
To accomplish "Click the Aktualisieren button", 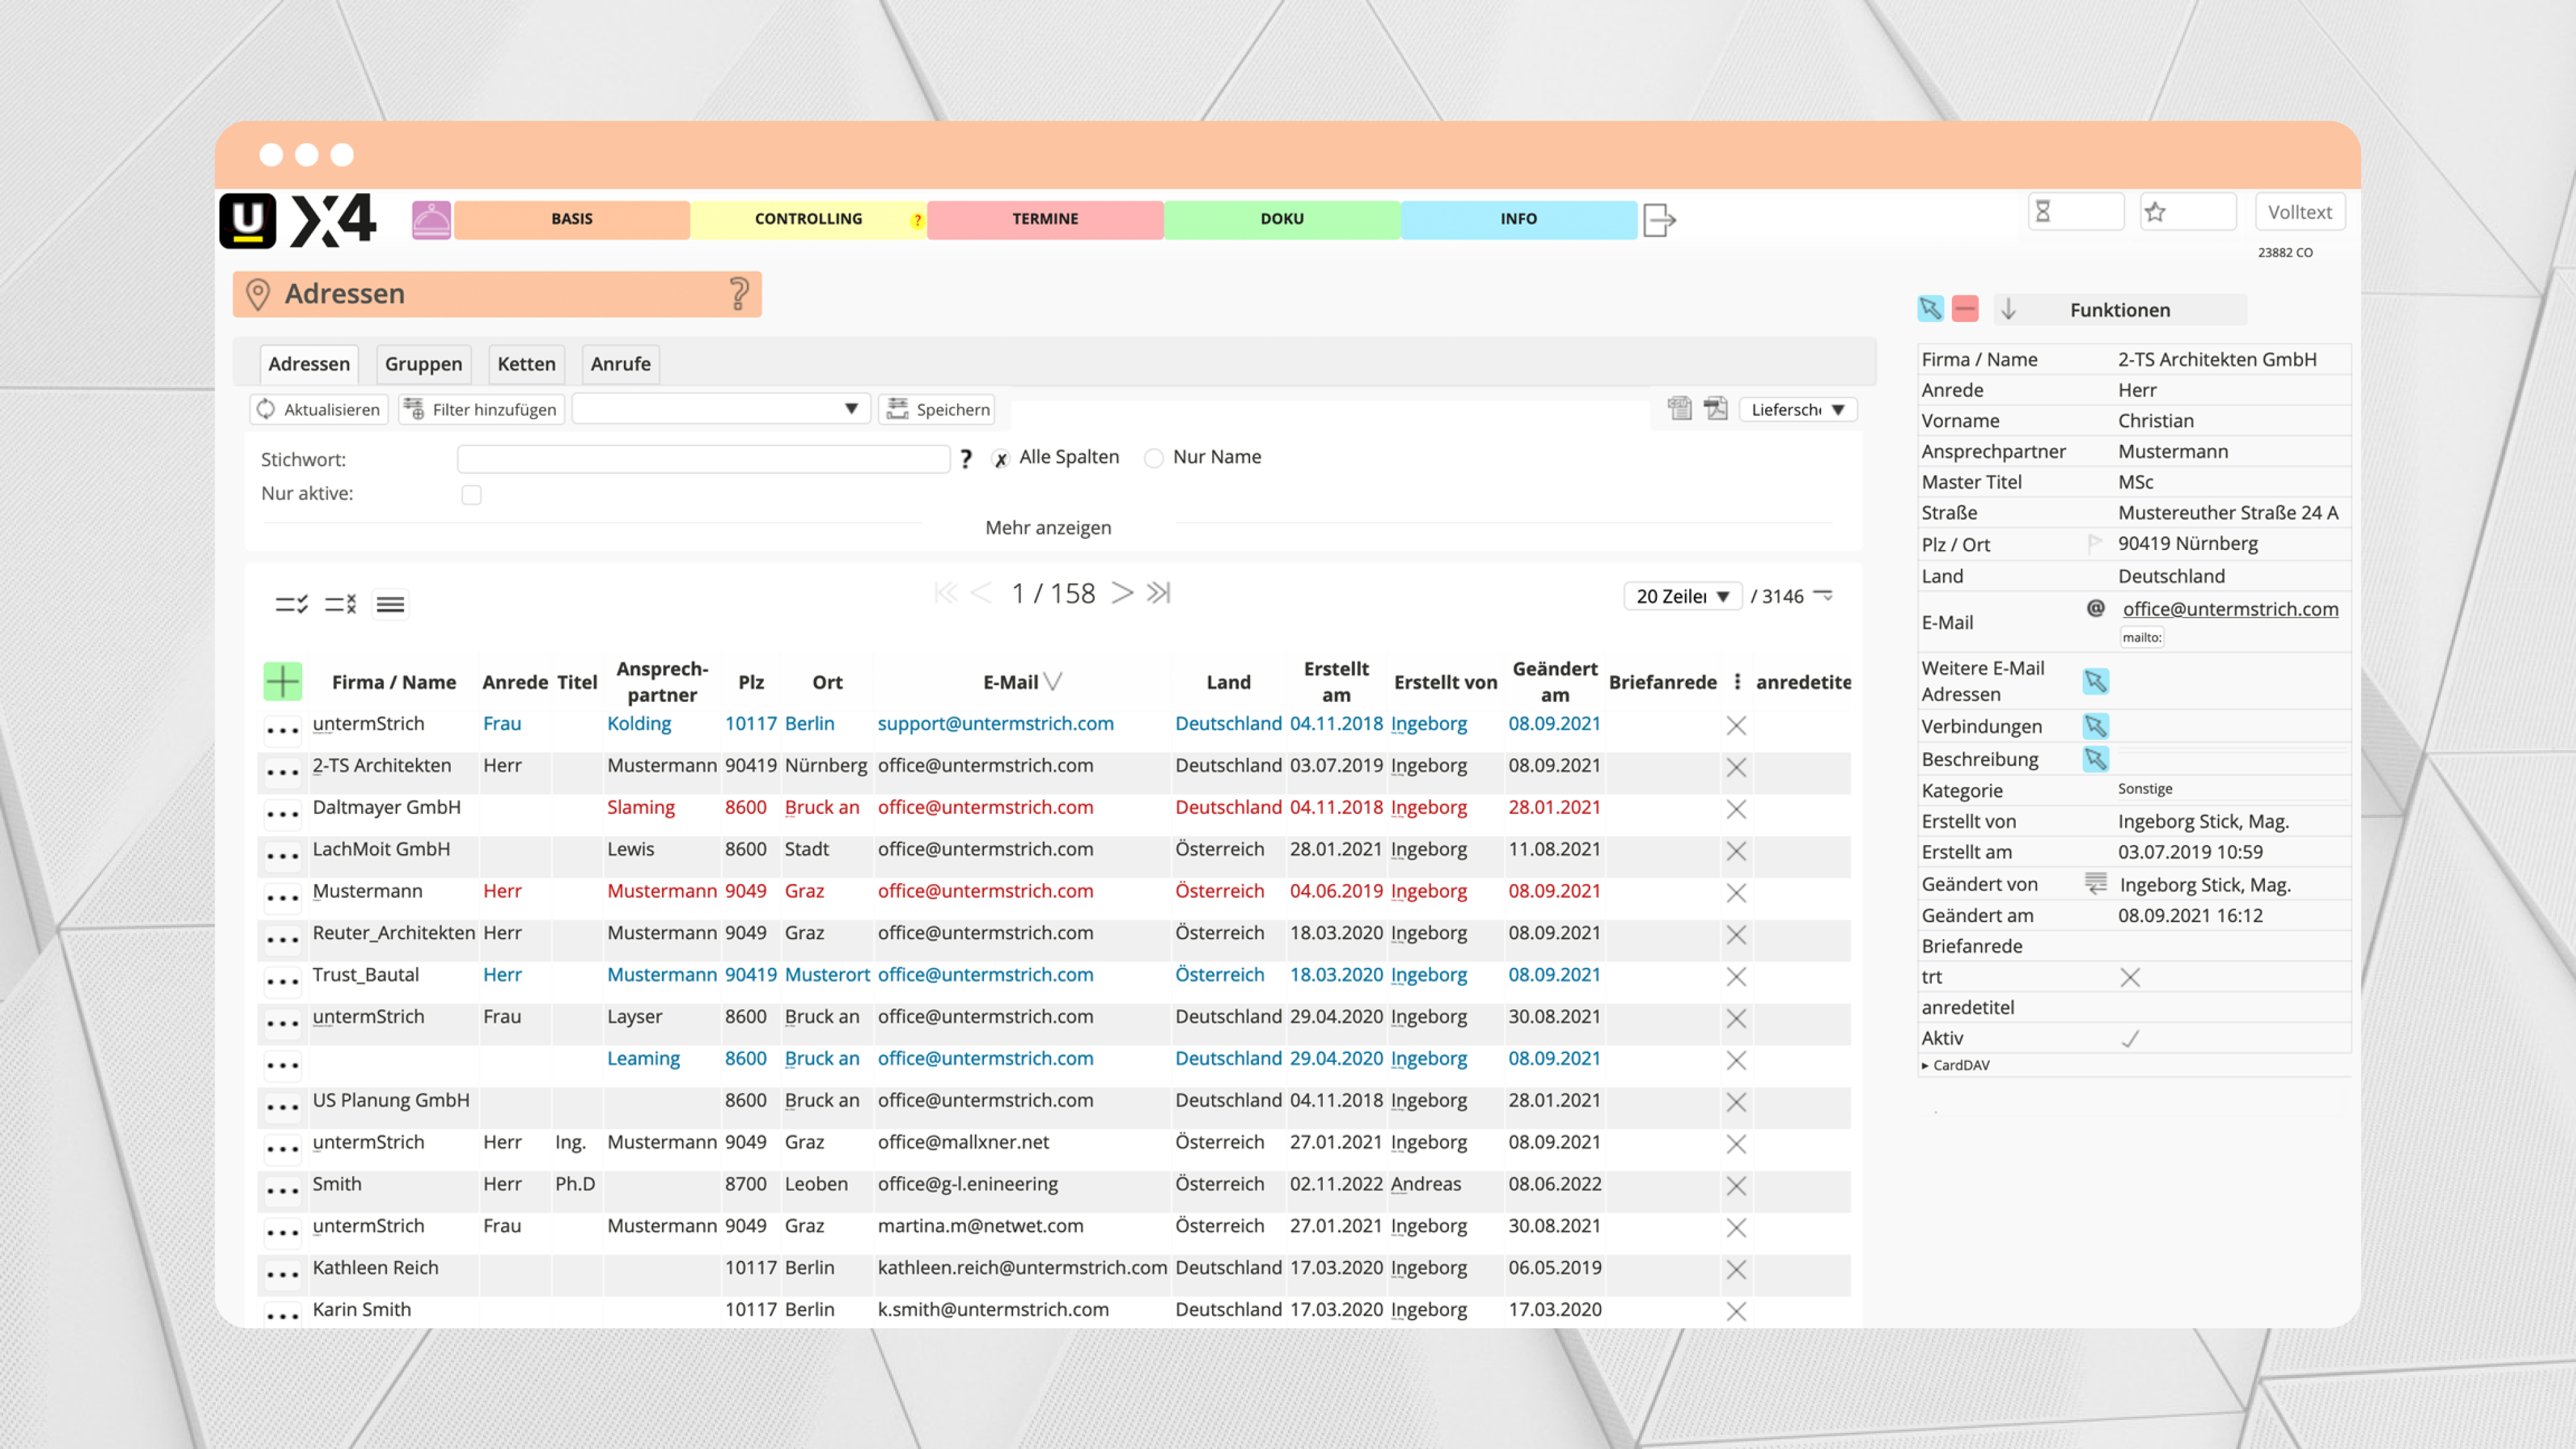I will [x=319, y=409].
